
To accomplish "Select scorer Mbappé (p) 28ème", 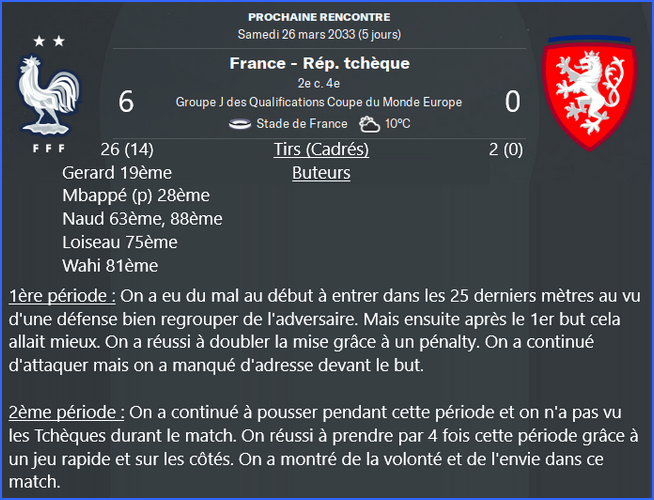I will [x=136, y=196].
